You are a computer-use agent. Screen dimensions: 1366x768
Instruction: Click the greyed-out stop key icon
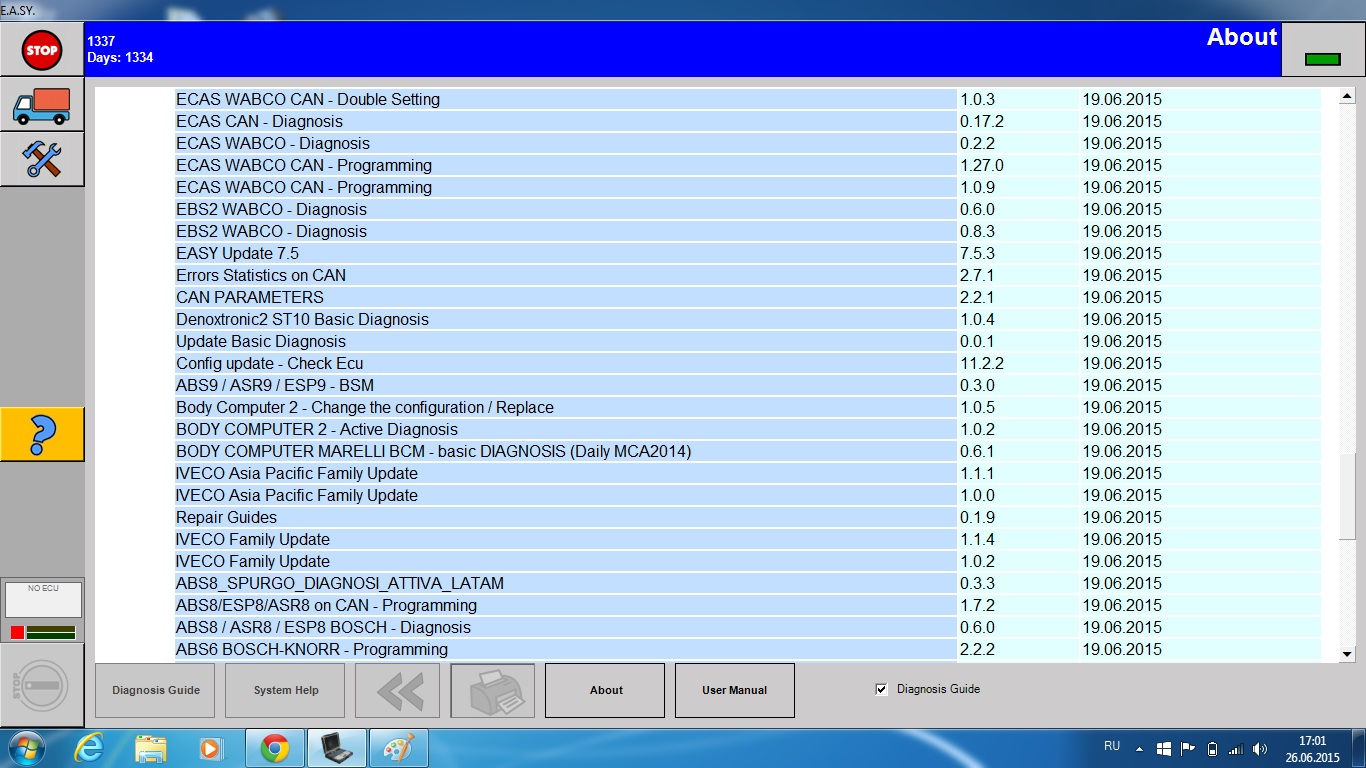tap(42, 684)
